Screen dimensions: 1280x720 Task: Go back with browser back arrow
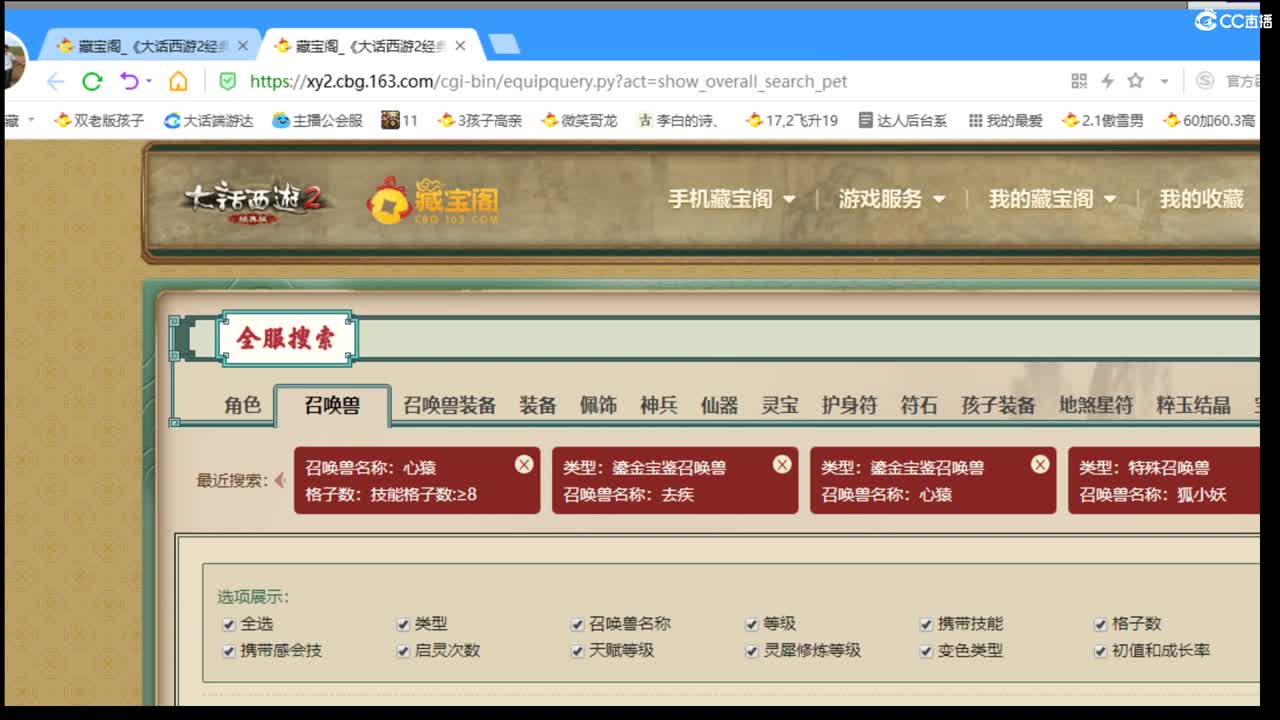tap(55, 81)
